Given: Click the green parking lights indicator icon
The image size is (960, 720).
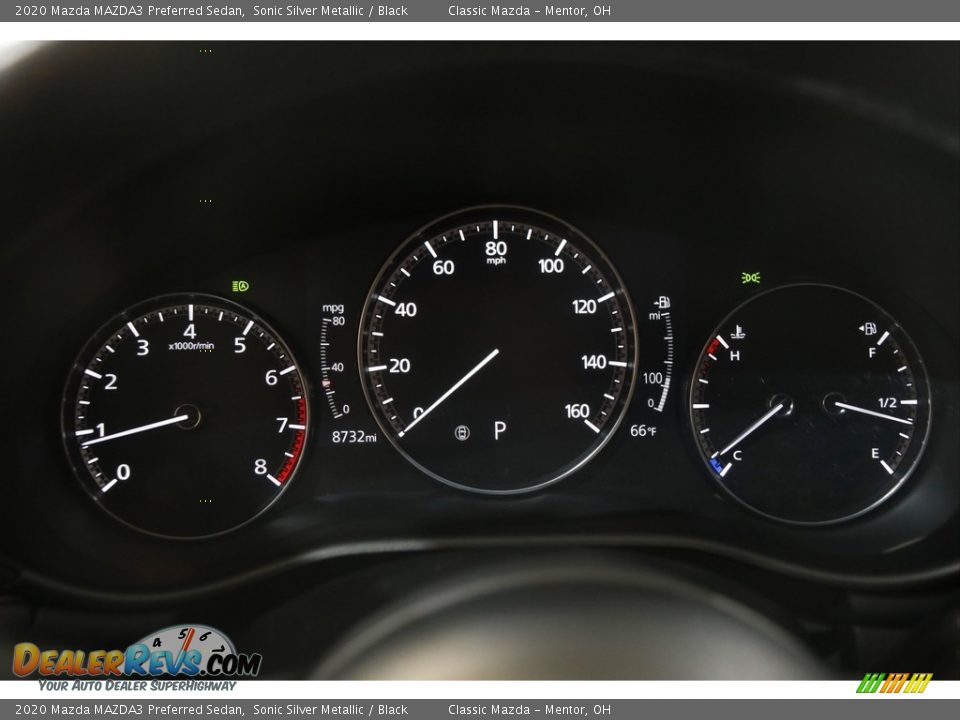Looking at the screenshot, I should point(751,277).
